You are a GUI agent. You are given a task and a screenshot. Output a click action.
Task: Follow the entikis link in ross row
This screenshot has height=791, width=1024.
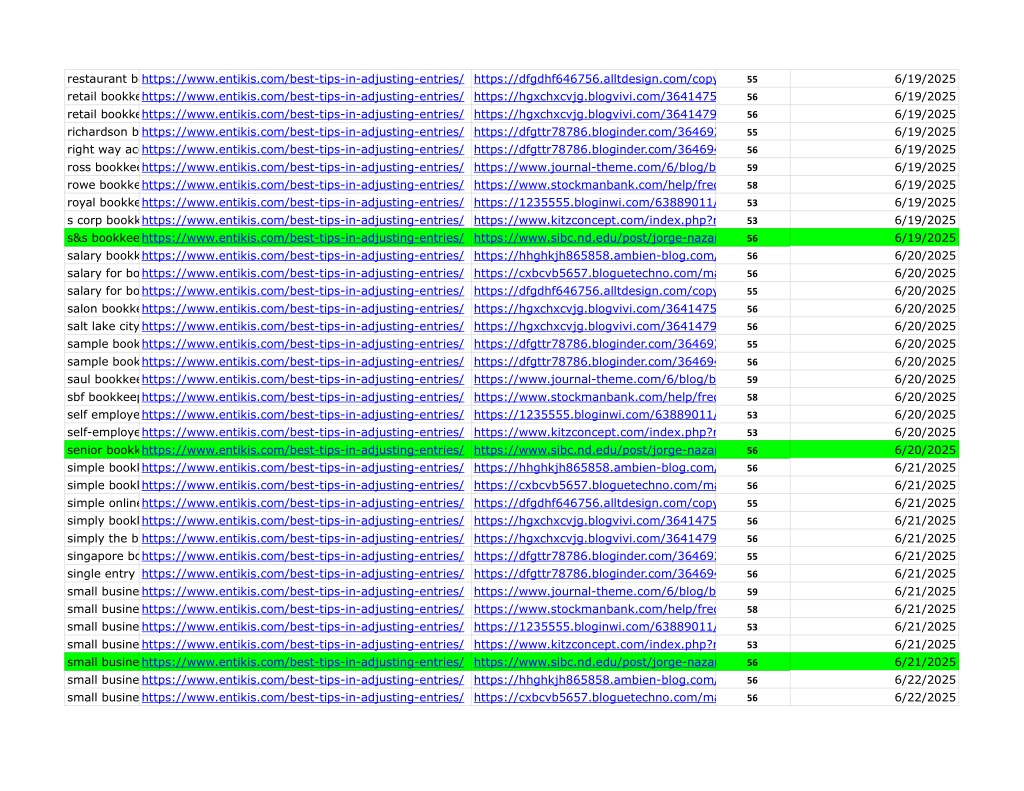(302, 167)
